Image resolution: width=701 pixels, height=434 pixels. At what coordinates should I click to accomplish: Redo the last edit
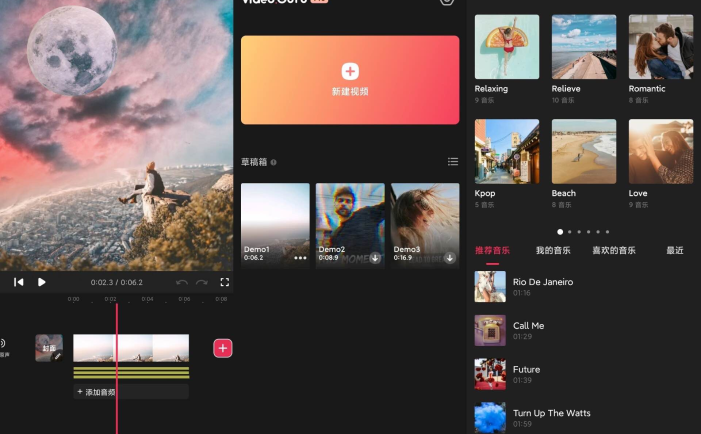[x=202, y=282]
